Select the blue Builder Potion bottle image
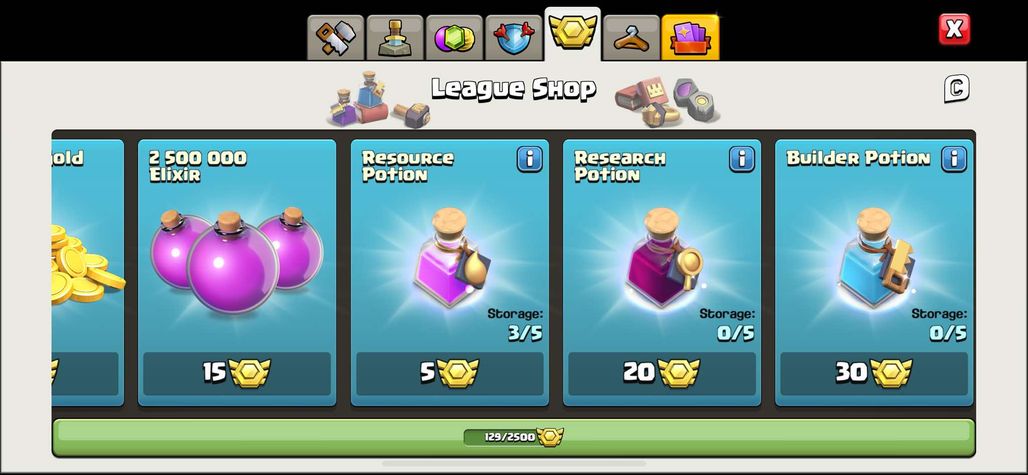1028x475 pixels. tap(876, 257)
